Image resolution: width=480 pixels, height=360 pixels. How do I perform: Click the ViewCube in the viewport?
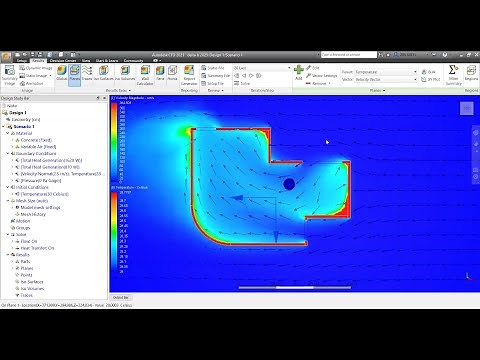tap(467, 108)
